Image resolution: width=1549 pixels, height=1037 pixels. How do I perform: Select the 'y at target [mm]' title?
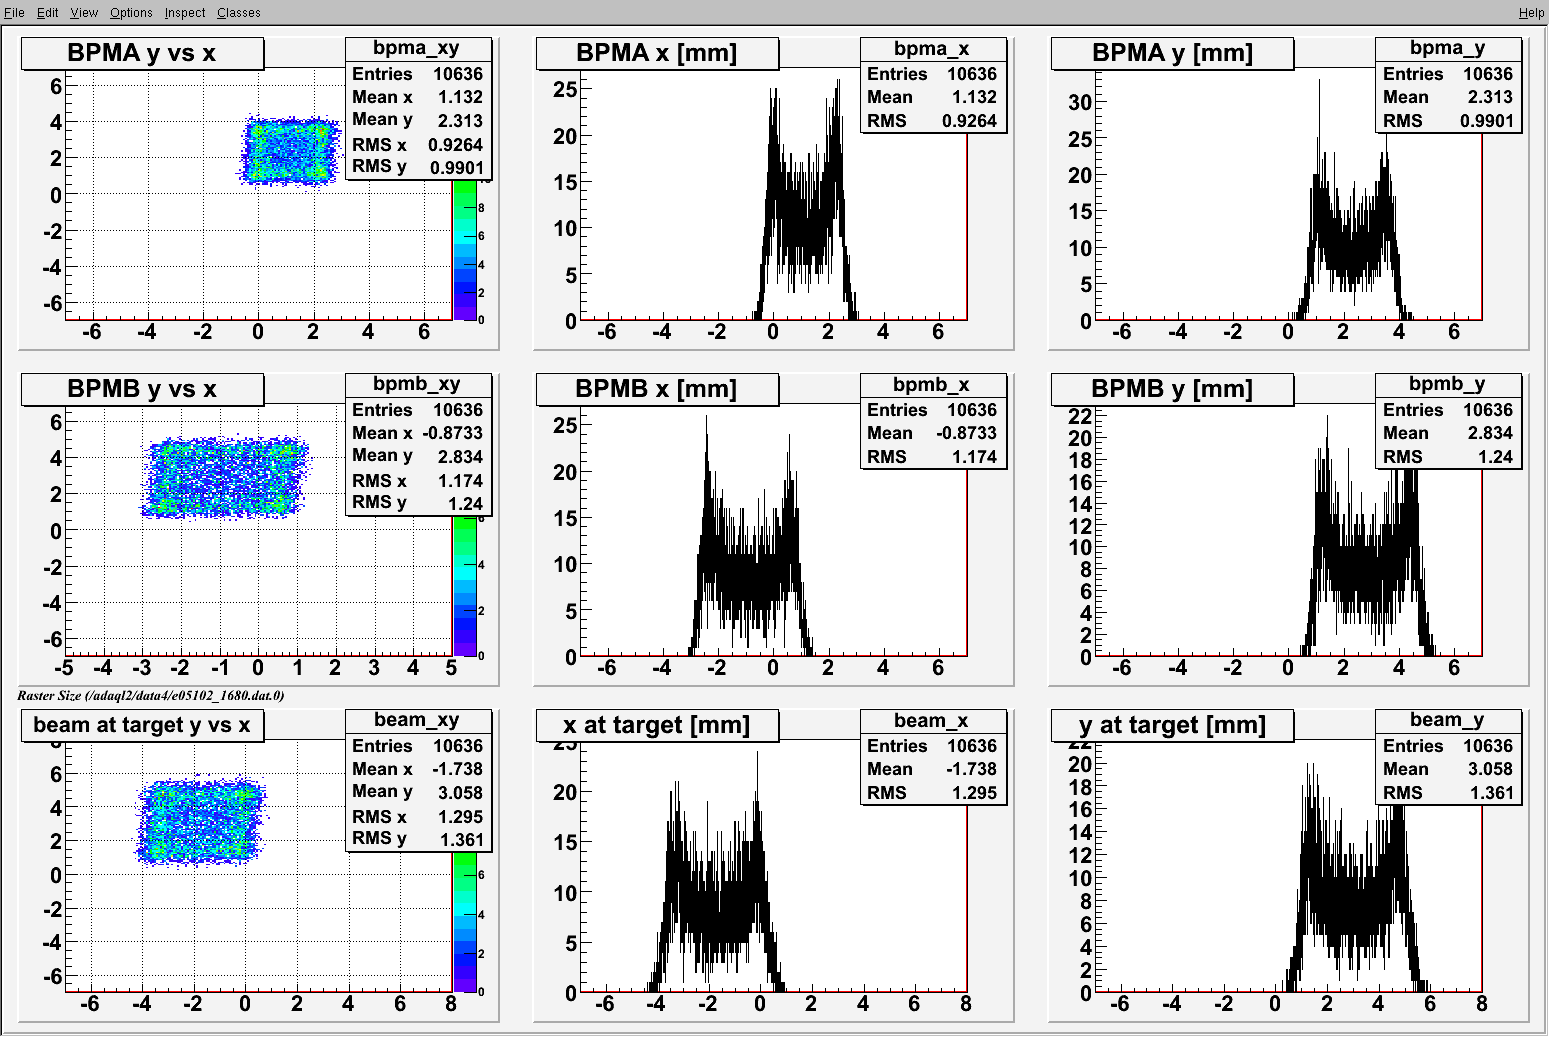coord(1172,725)
